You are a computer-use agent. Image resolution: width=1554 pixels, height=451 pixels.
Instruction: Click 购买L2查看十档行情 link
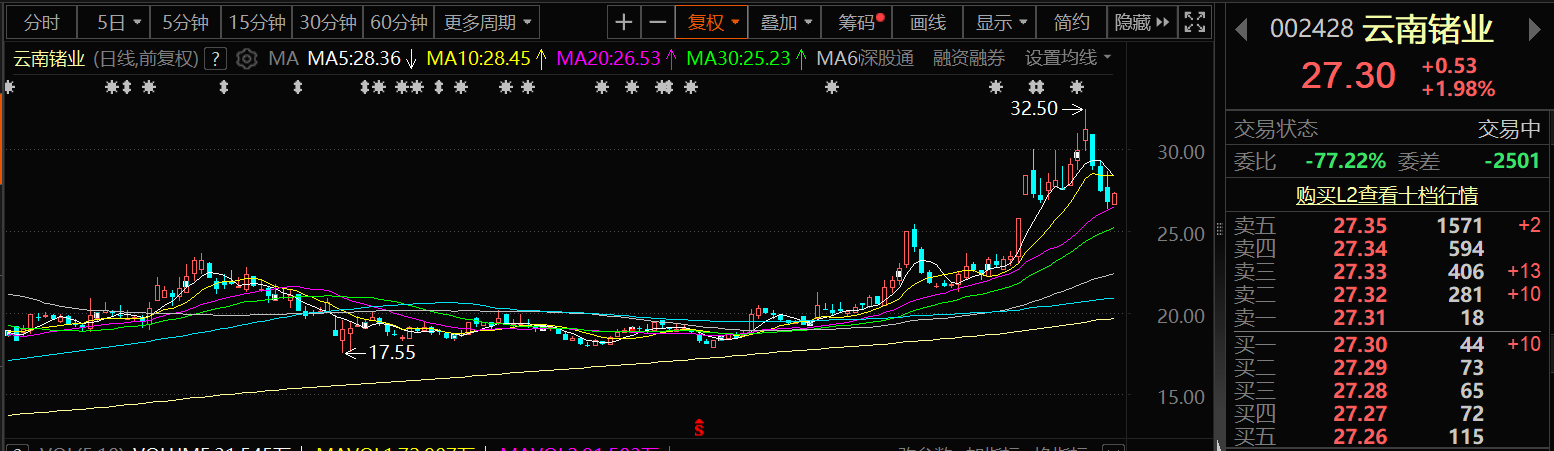[x=1386, y=196]
